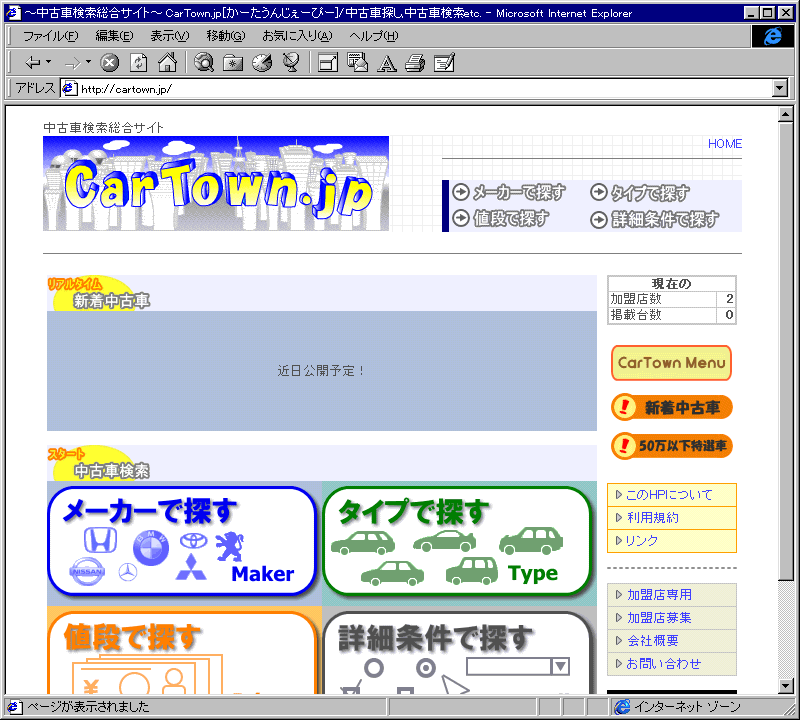Click the Print toolbar icon
This screenshot has width=800, height=720.
[415, 63]
